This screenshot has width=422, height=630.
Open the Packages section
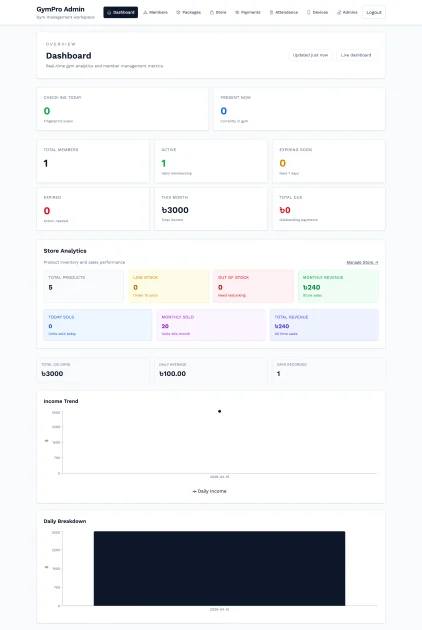[188, 12]
